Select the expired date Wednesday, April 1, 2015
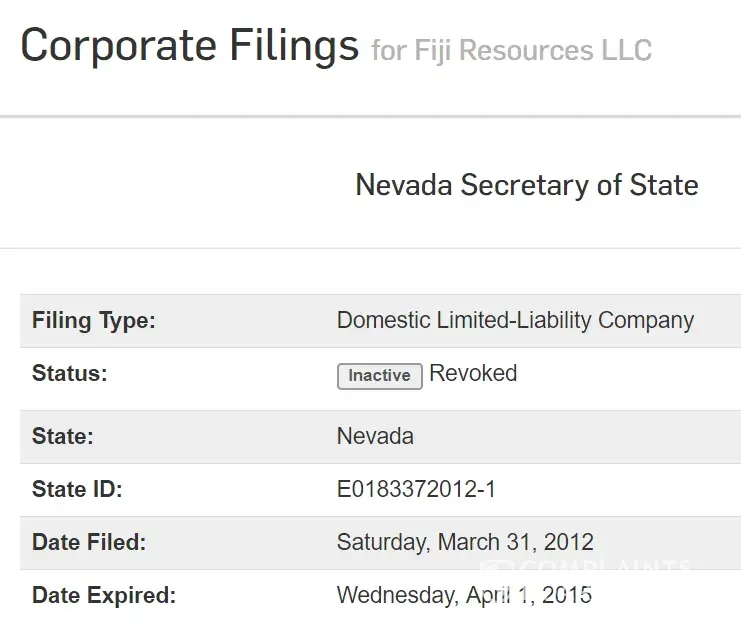 [464, 596]
